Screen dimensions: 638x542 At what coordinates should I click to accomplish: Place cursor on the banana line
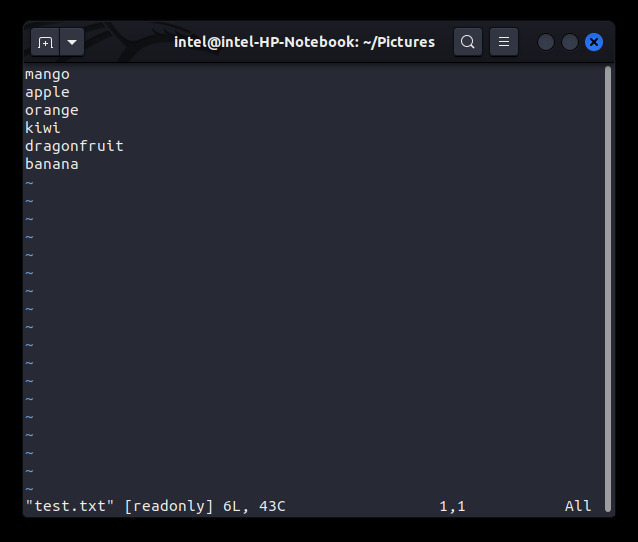[x=52, y=164]
